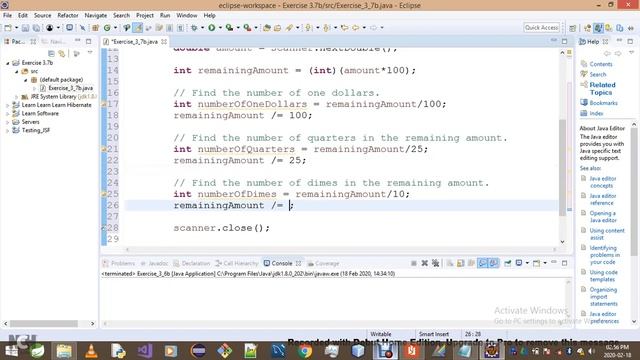The image size is (640, 360).
Task: Click Link with Editor icon in Package Explorer
Action: click(x=62, y=53)
